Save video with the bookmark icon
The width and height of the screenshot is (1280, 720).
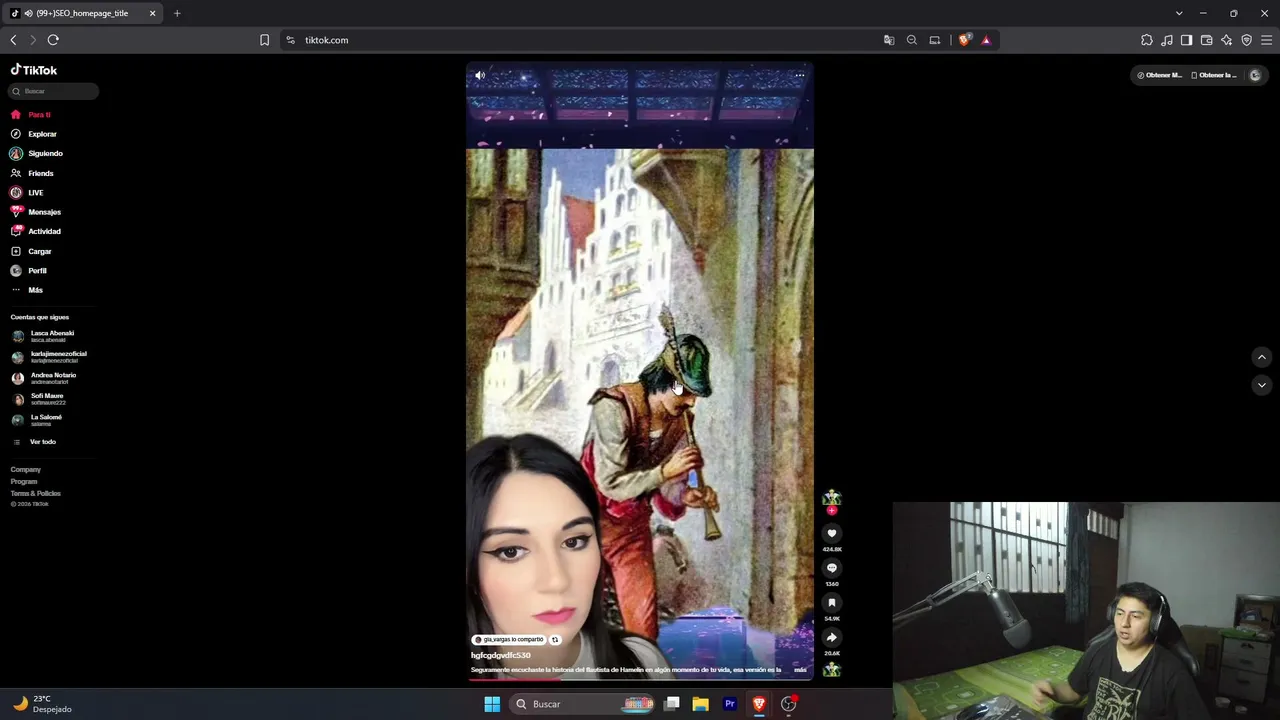(831, 603)
